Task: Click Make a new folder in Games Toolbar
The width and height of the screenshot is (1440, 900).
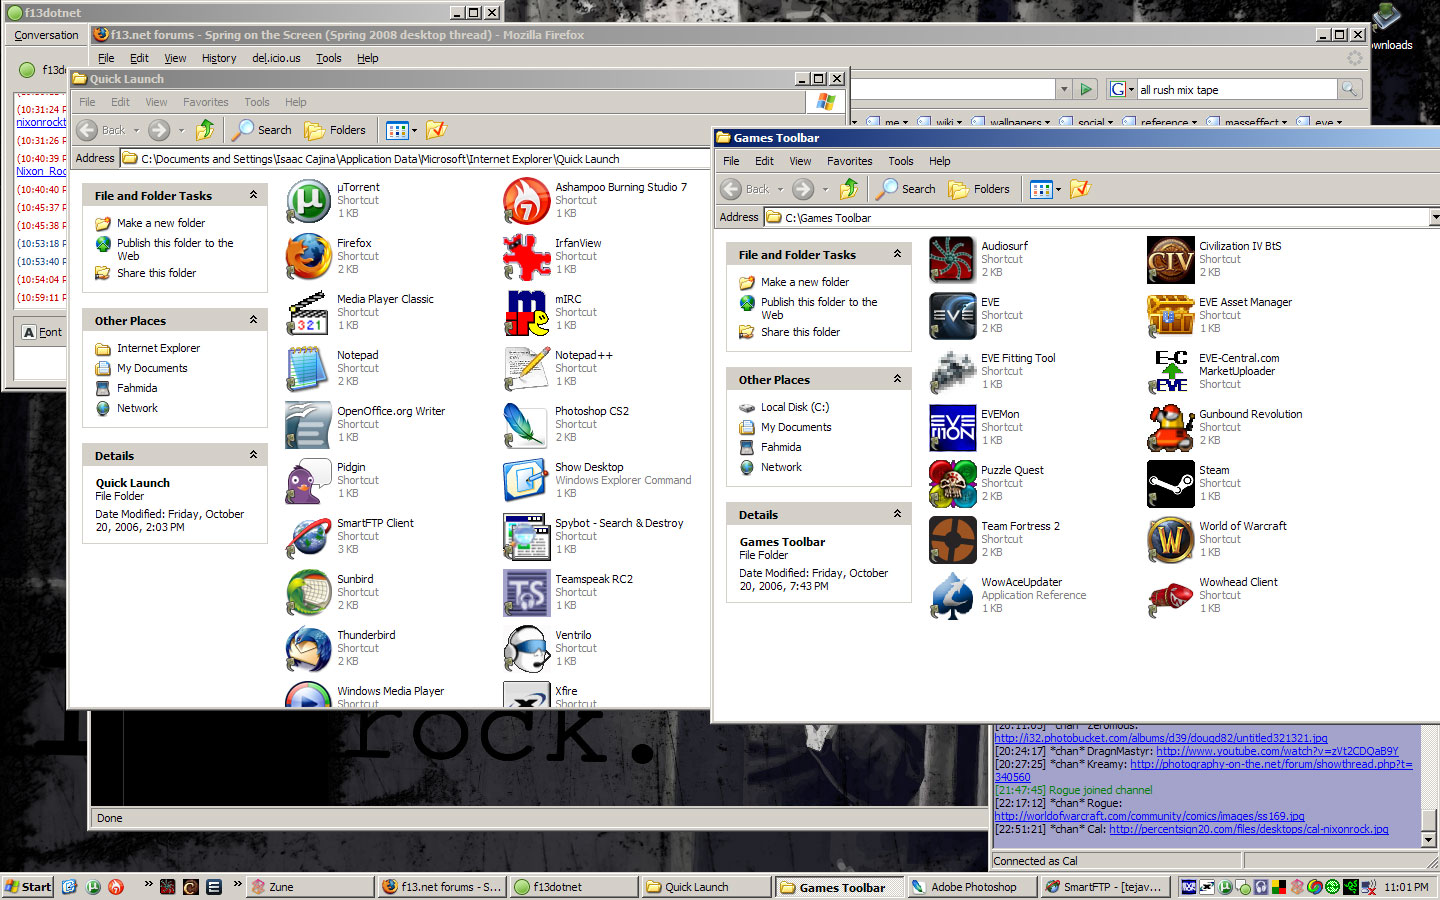Action: pyautogui.click(x=804, y=282)
